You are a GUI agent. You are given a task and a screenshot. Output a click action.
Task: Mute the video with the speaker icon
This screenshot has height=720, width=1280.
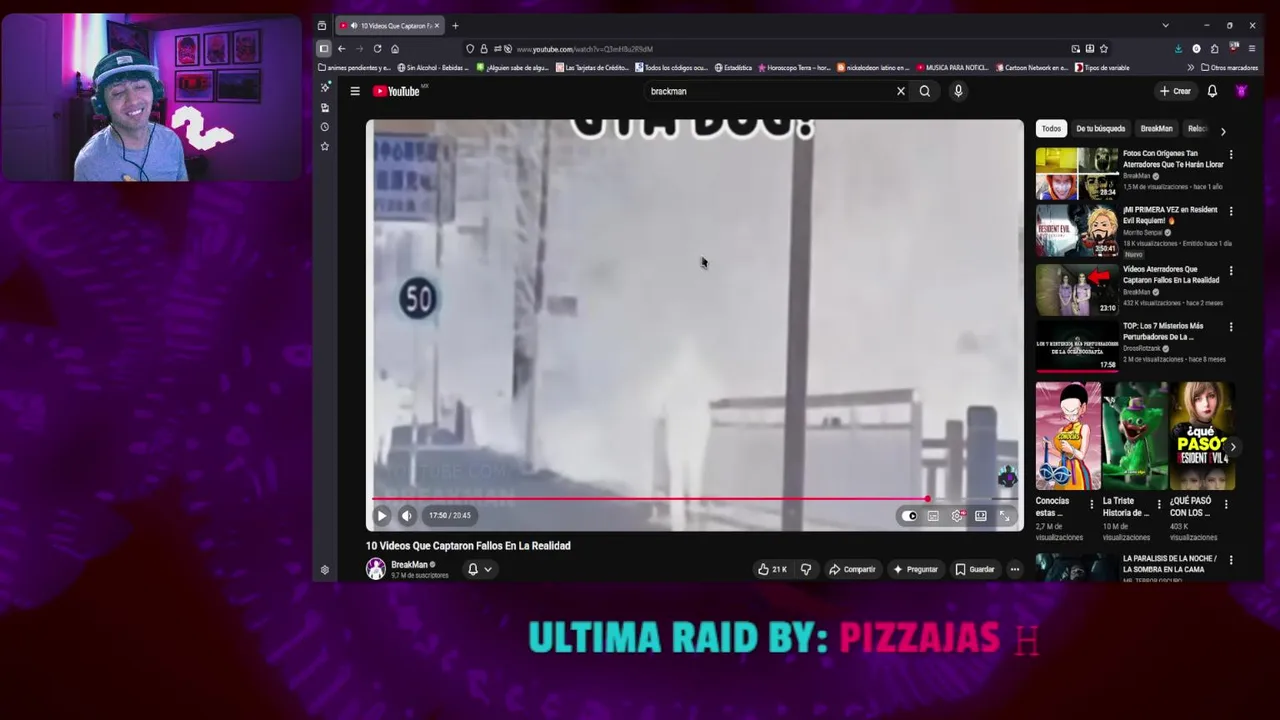click(x=407, y=516)
